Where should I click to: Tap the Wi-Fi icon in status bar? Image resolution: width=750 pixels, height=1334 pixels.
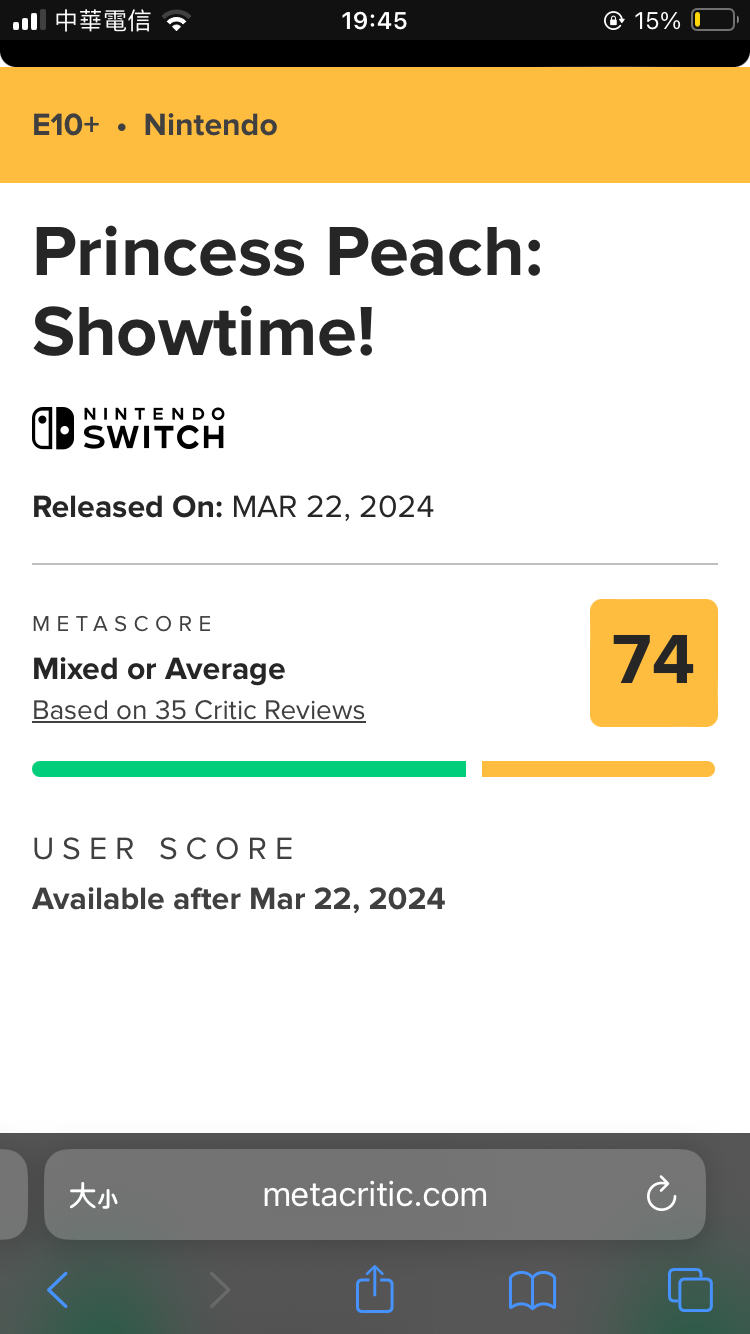(177, 21)
